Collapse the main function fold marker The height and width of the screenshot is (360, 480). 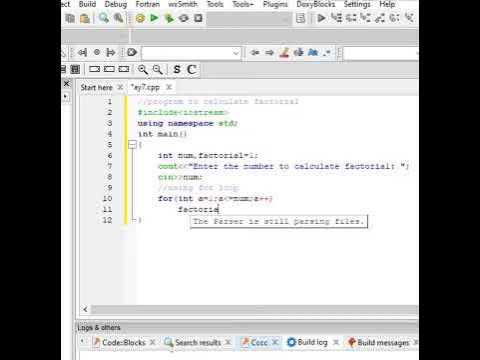coord(132,145)
